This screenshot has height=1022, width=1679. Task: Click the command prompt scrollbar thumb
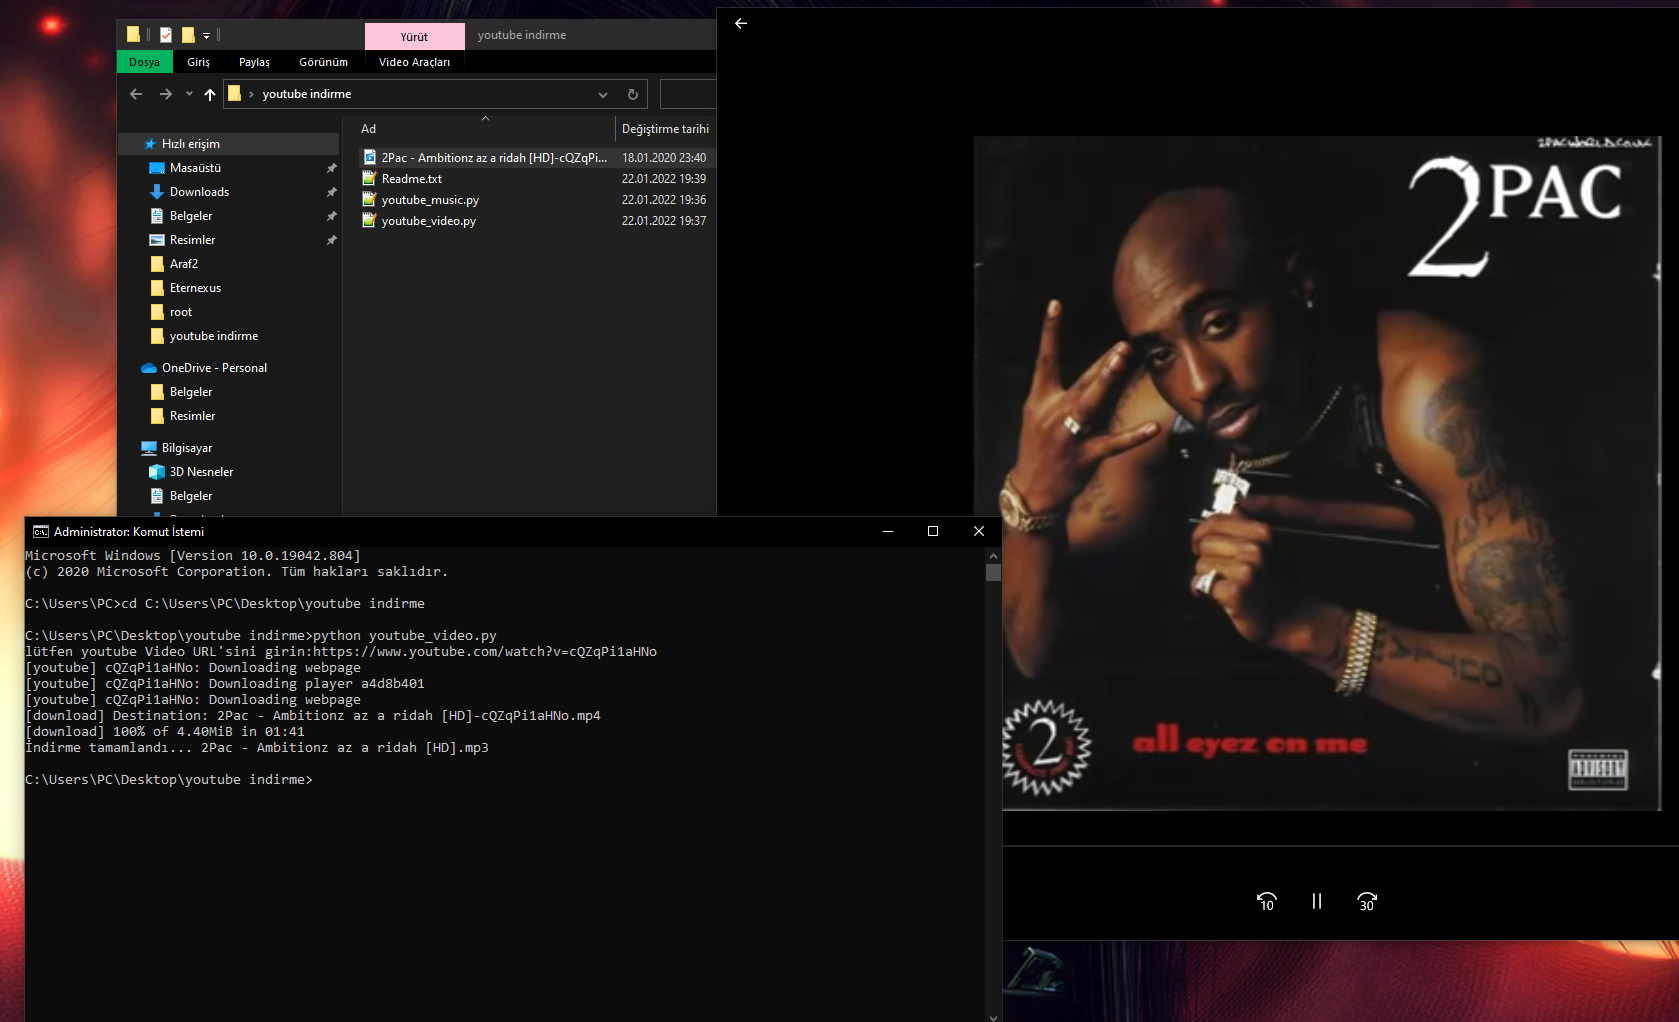click(x=993, y=573)
